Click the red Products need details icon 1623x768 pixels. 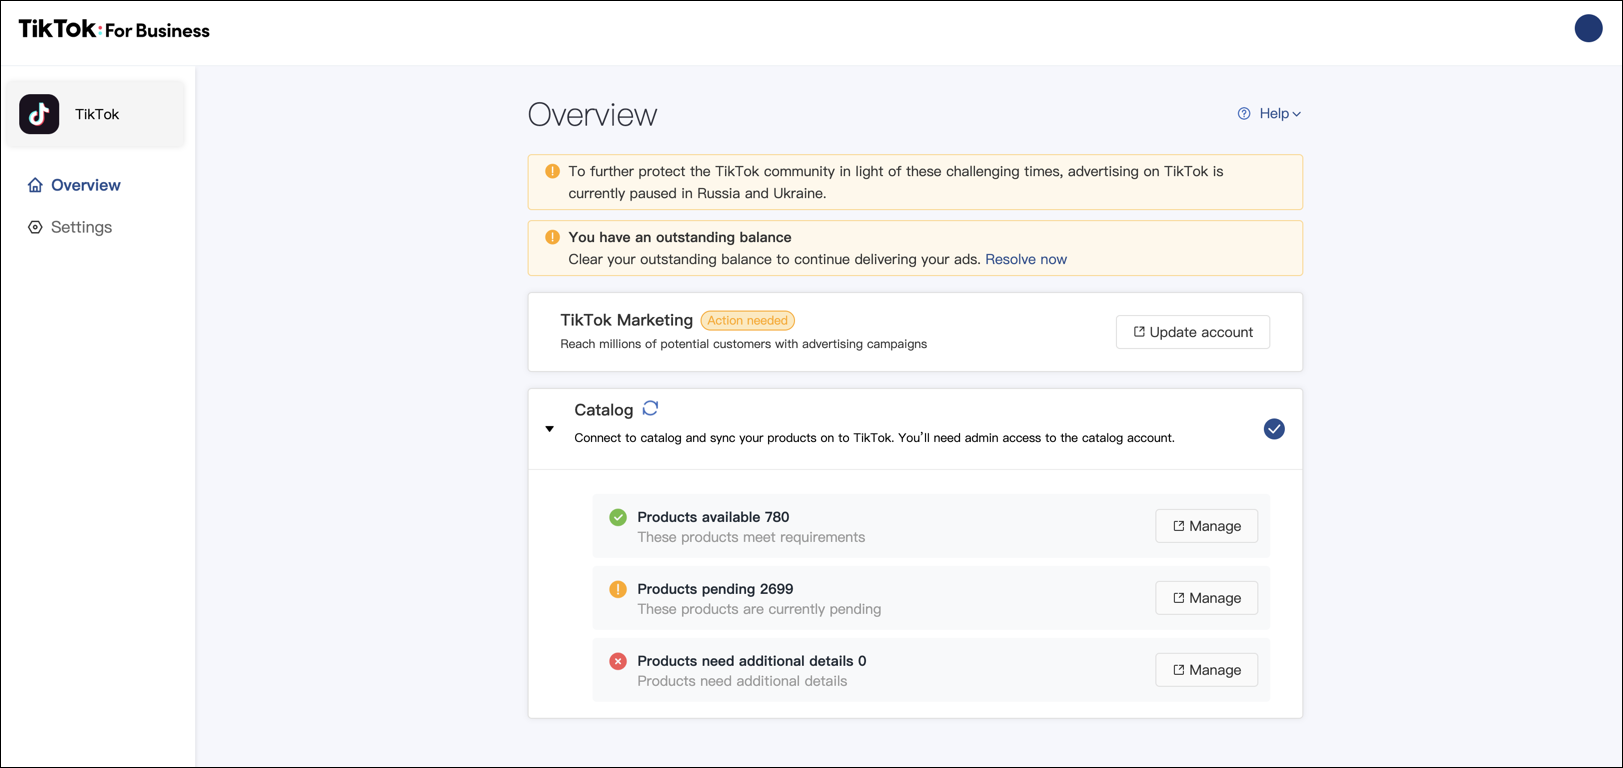(618, 661)
